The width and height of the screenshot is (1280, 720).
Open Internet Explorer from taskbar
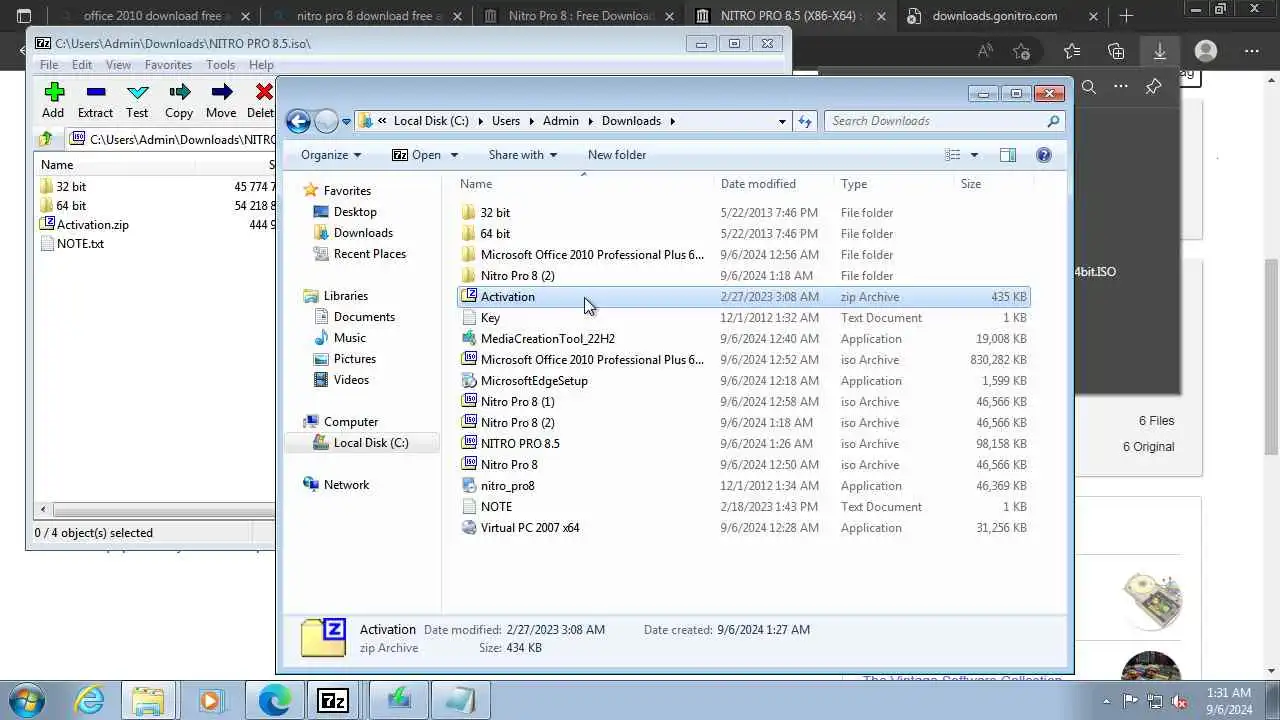[x=90, y=700]
